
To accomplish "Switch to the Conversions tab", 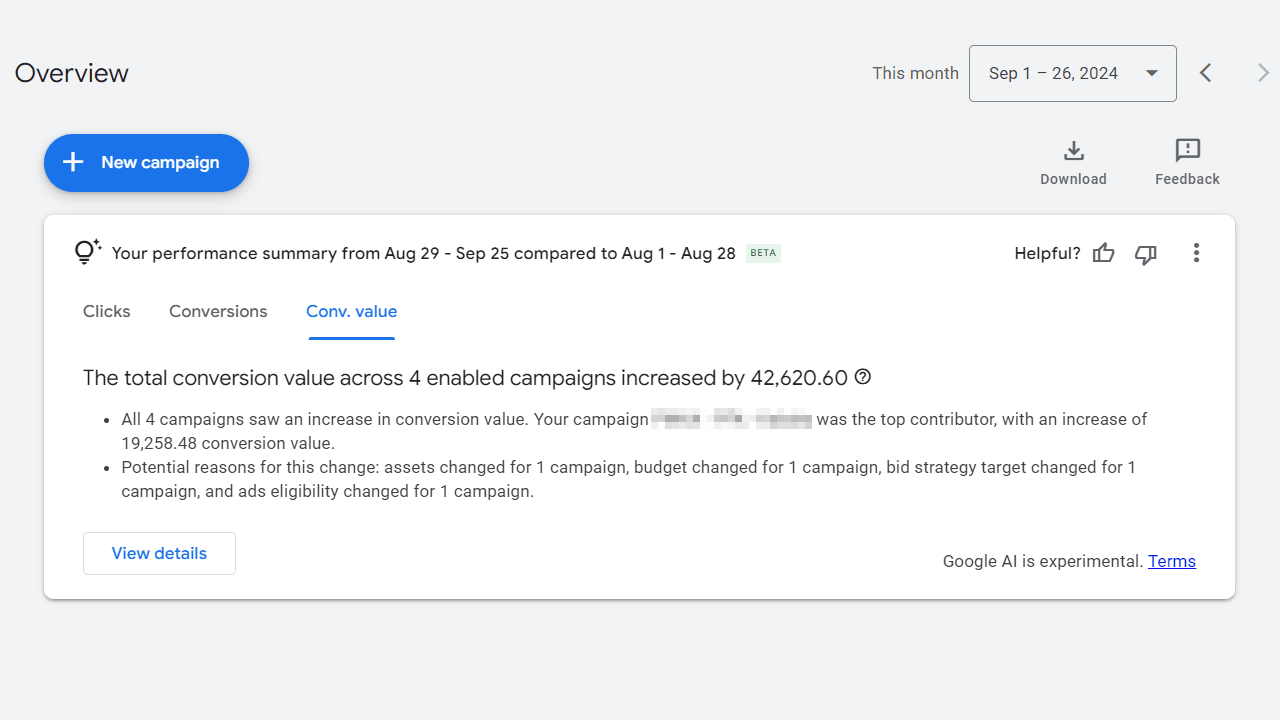I will 218,311.
